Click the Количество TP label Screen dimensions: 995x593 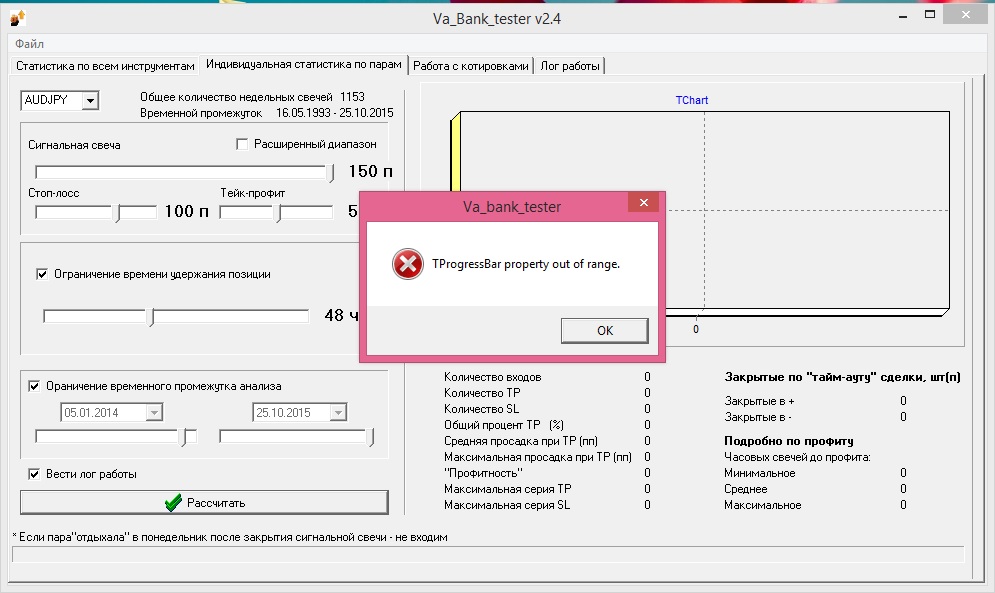pyautogui.click(x=482, y=393)
